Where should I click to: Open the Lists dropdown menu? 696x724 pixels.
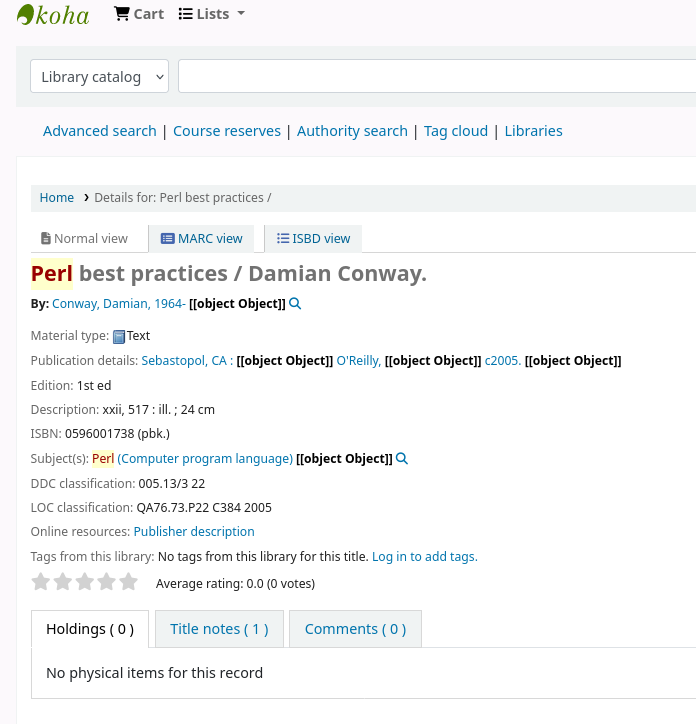[x=211, y=14]
